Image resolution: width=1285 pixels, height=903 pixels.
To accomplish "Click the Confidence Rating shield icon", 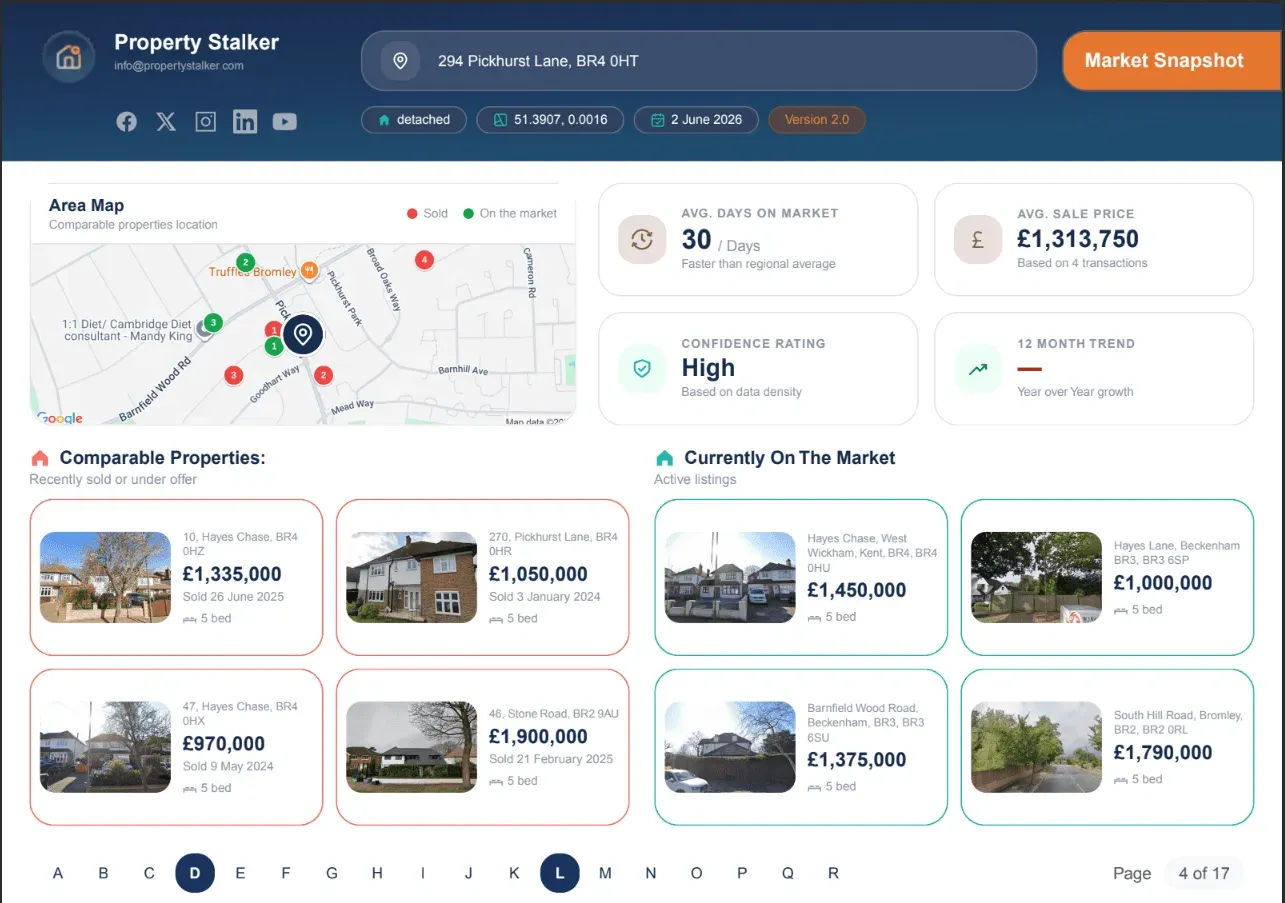I will coord(642,369).
